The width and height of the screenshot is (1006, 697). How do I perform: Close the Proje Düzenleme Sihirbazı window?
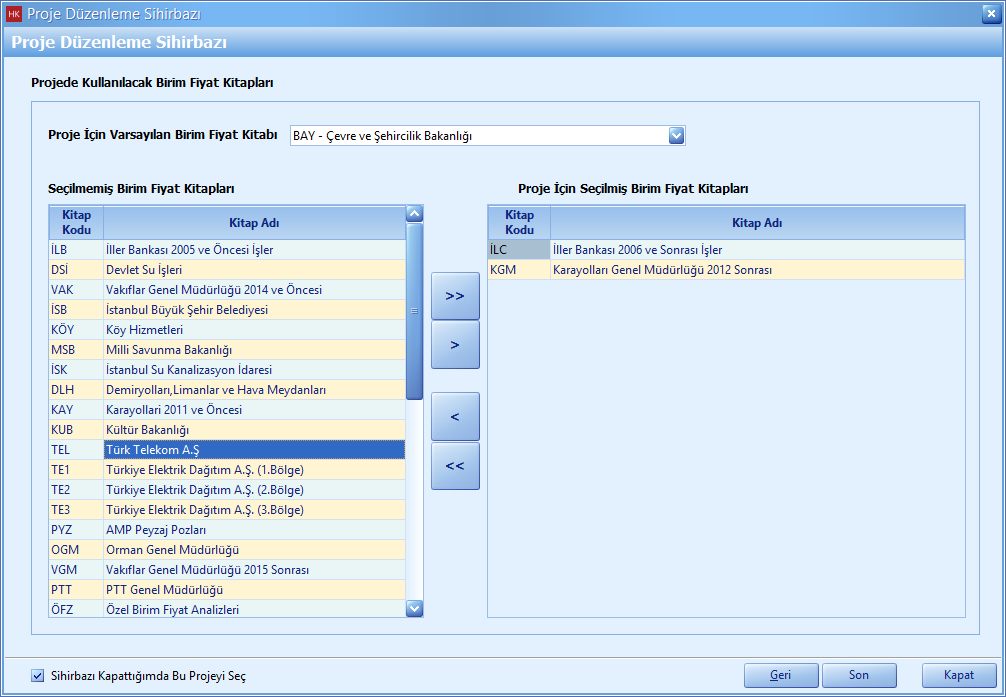tap(989, 13)
